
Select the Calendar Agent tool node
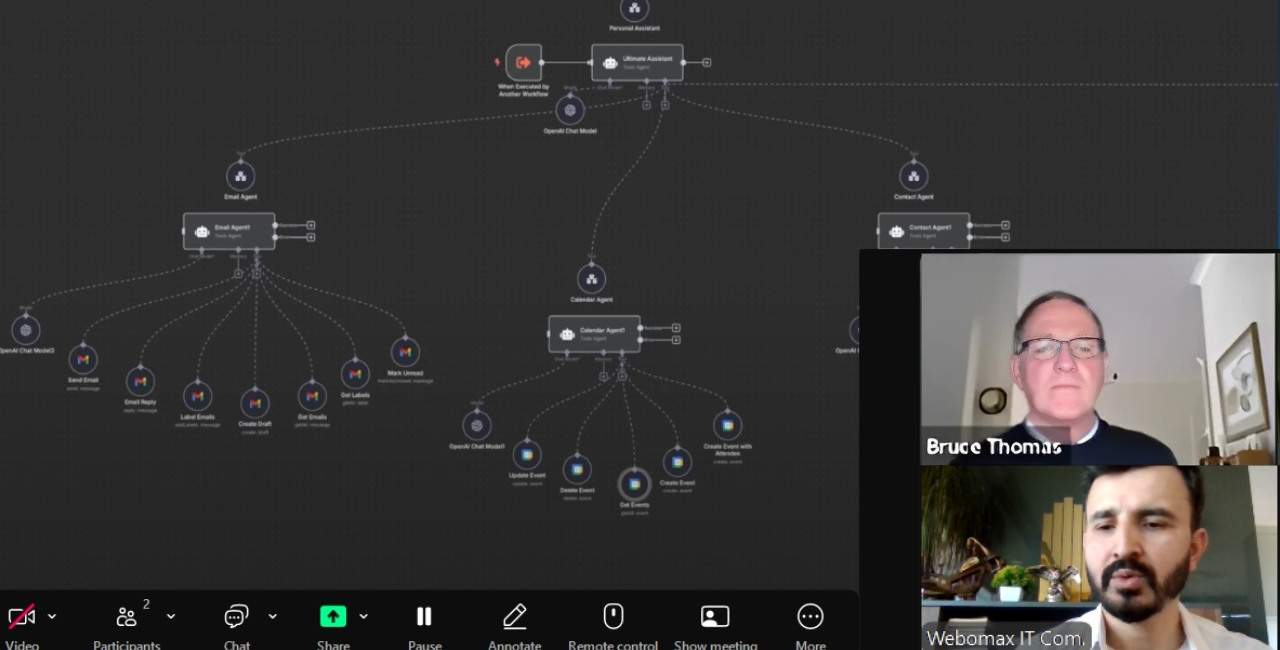click(x=591, y=279)
